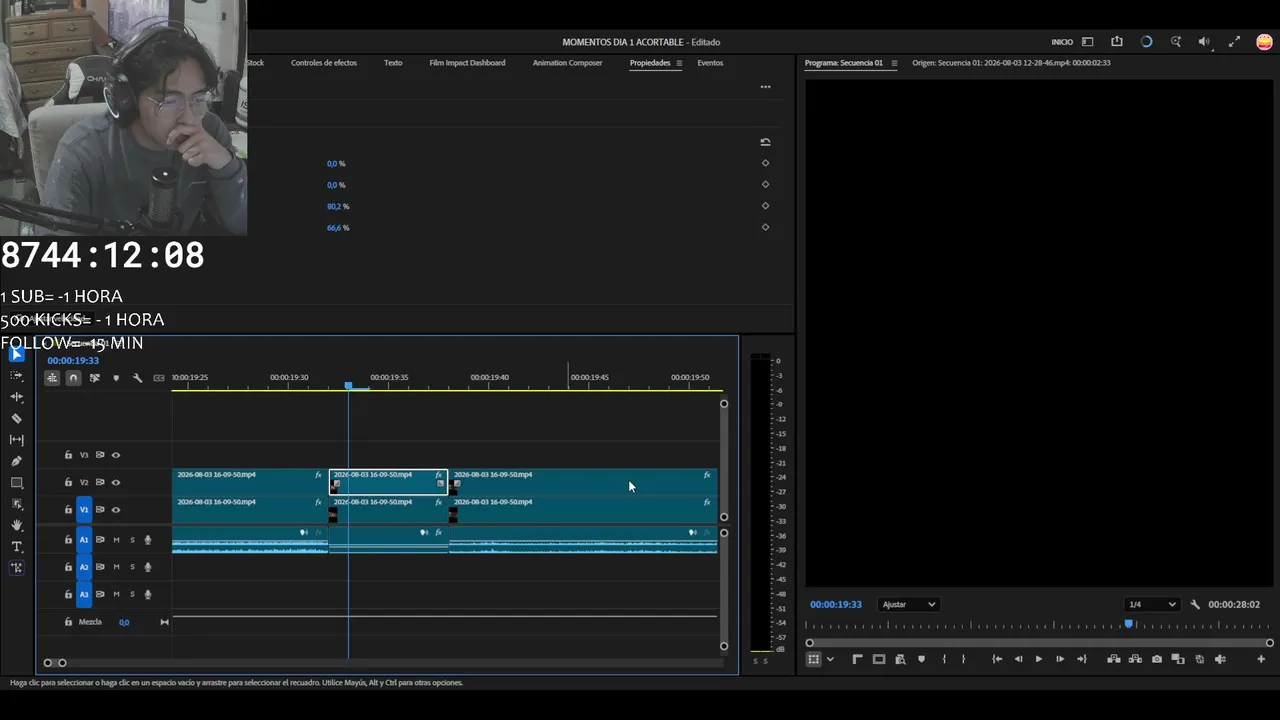1280x720 pixels.
Task: Step forward one frame in program monitor
Action: [1060, 659]
